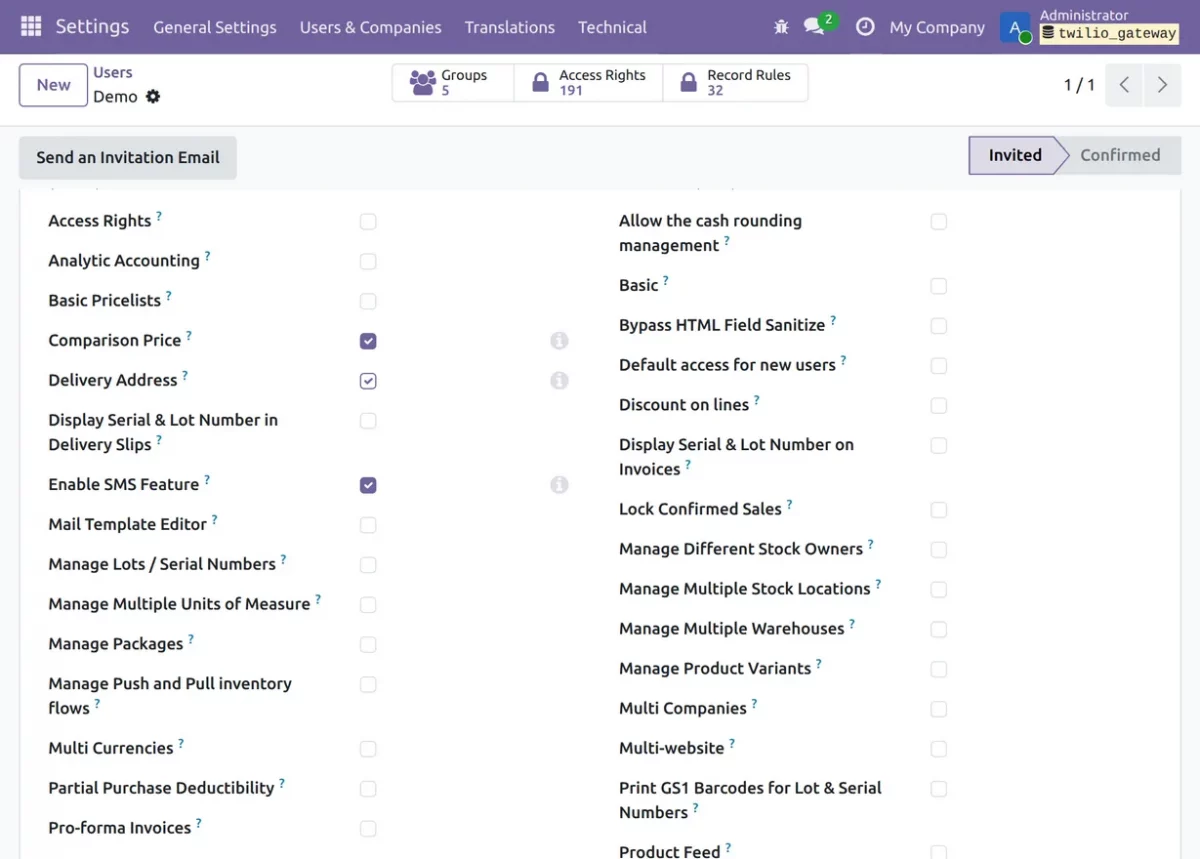The height and width of the screenshot is (859, 1200).
Task: Open the conversations messages icon
Action: 815,27
